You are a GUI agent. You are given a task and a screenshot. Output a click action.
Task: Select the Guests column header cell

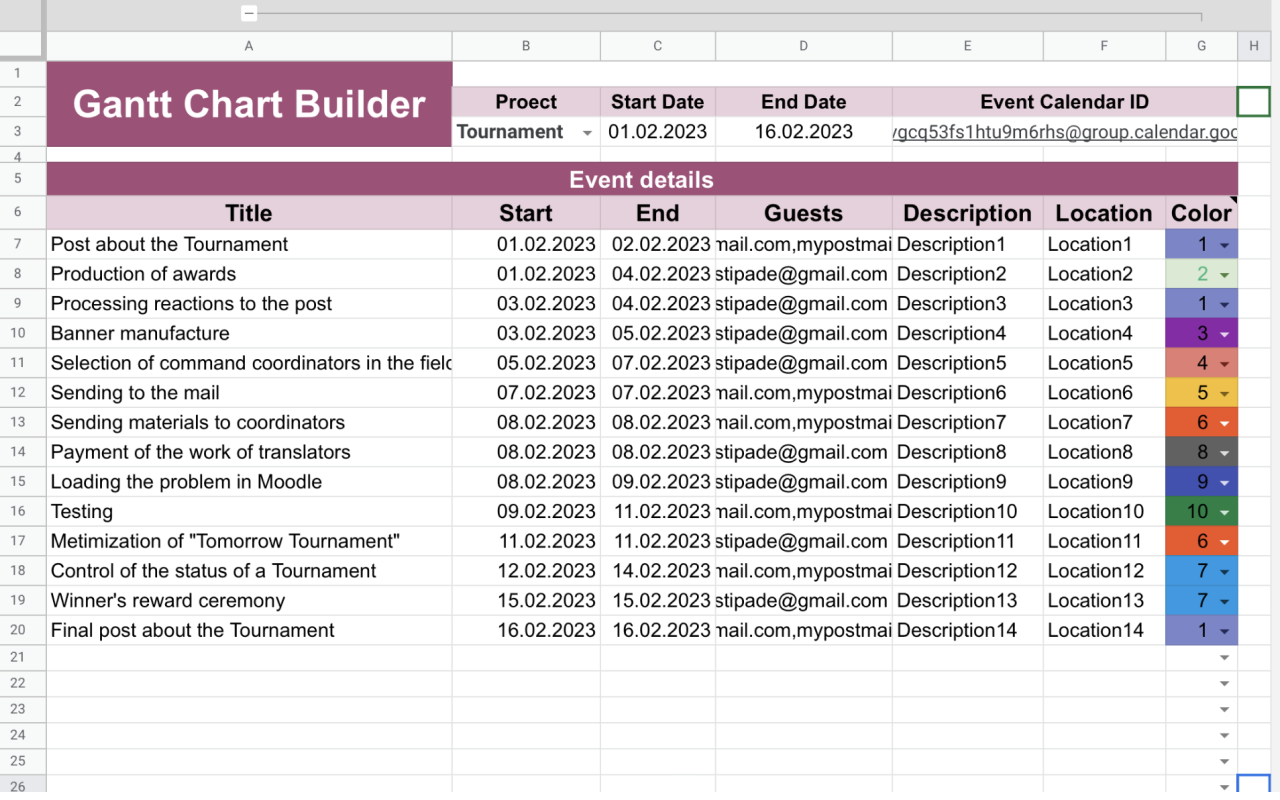pos(803,212)
